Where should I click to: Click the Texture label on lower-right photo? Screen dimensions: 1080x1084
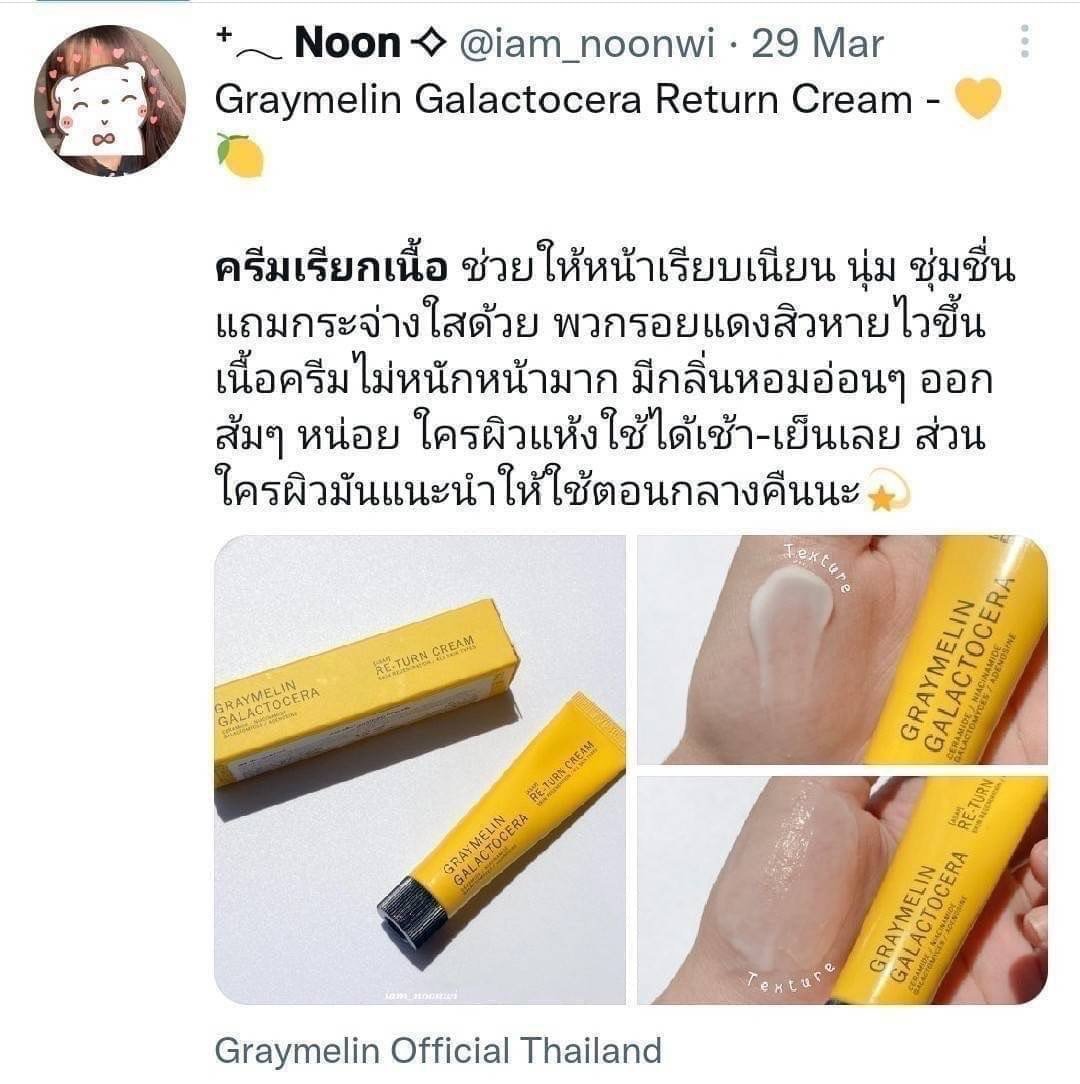point(790,975)
